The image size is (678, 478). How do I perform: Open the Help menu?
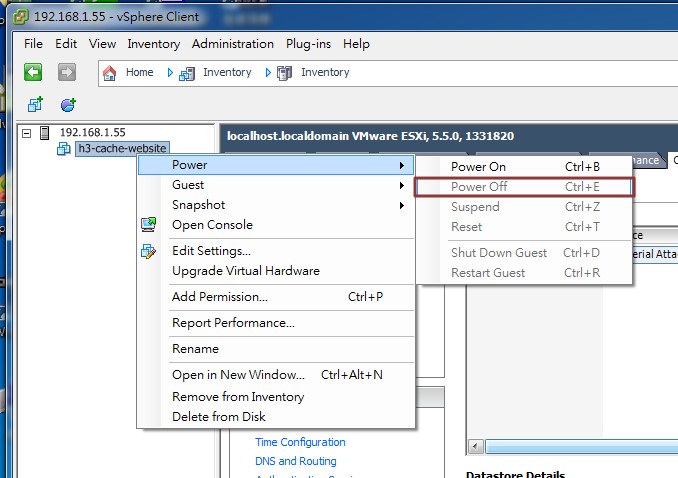point(356,44)
